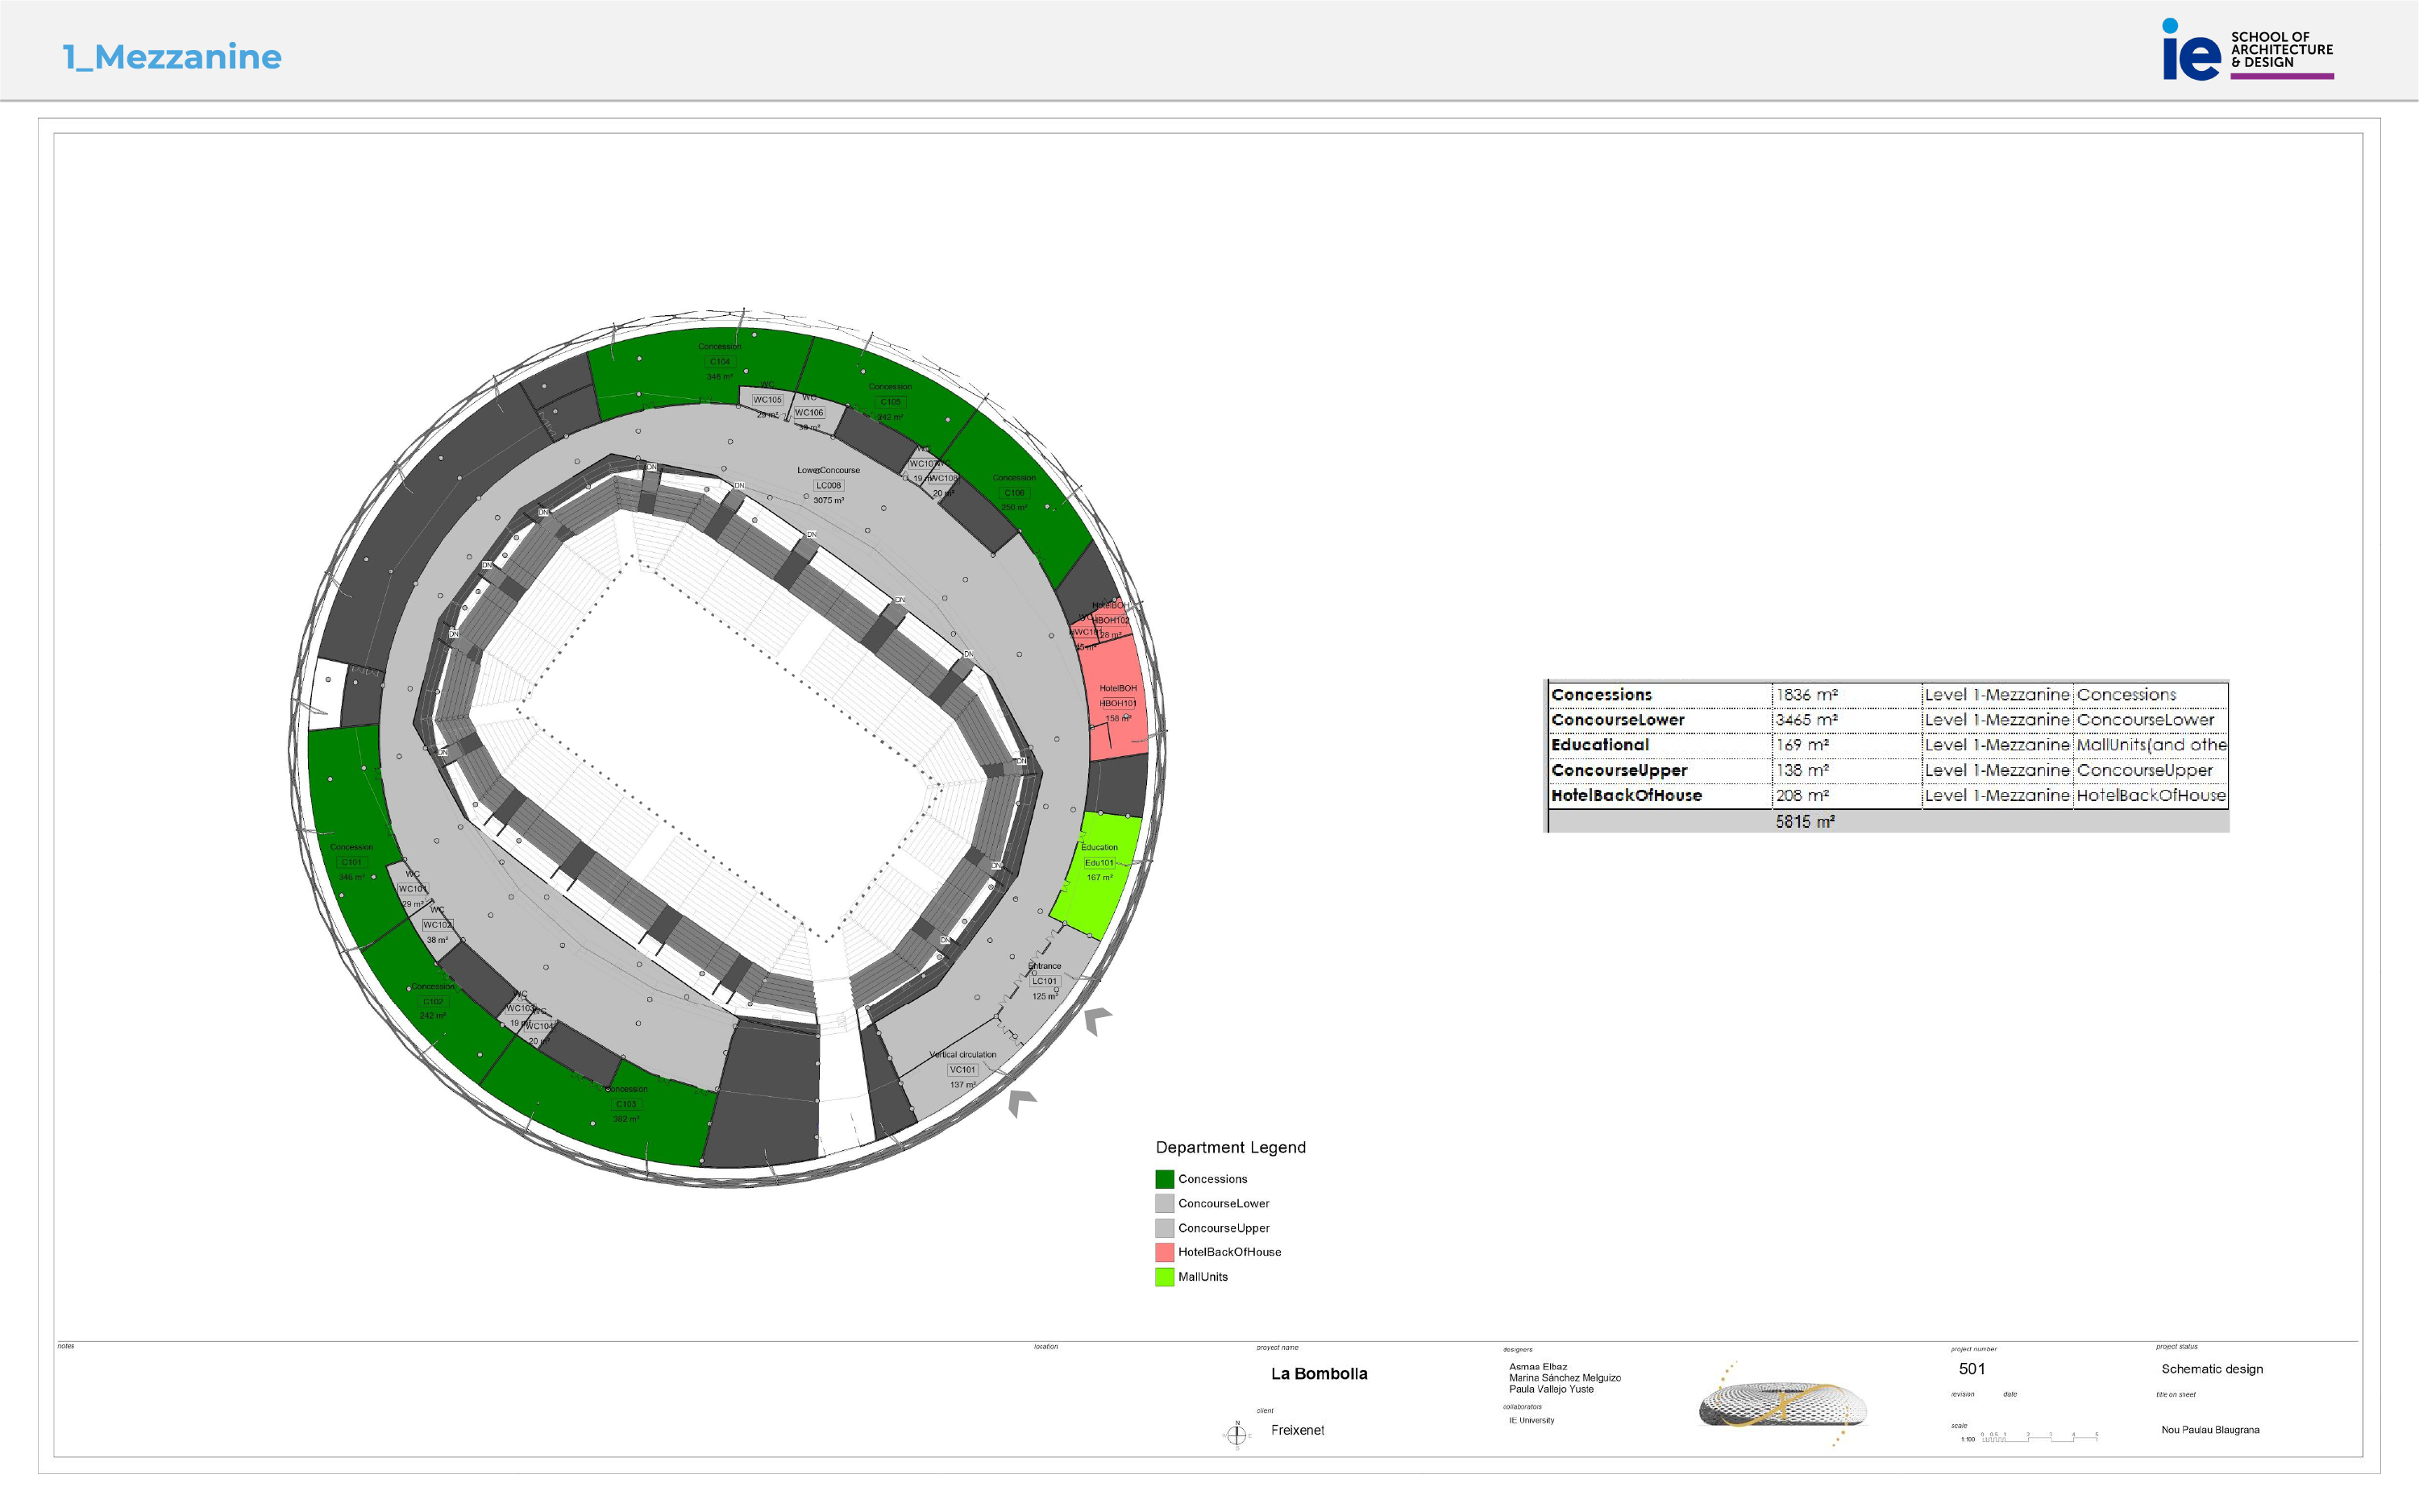The width and height of the screenshot is (2419, 1512).
Task: Click the IE School of Architecture logo
Action: pos(2246,50)
